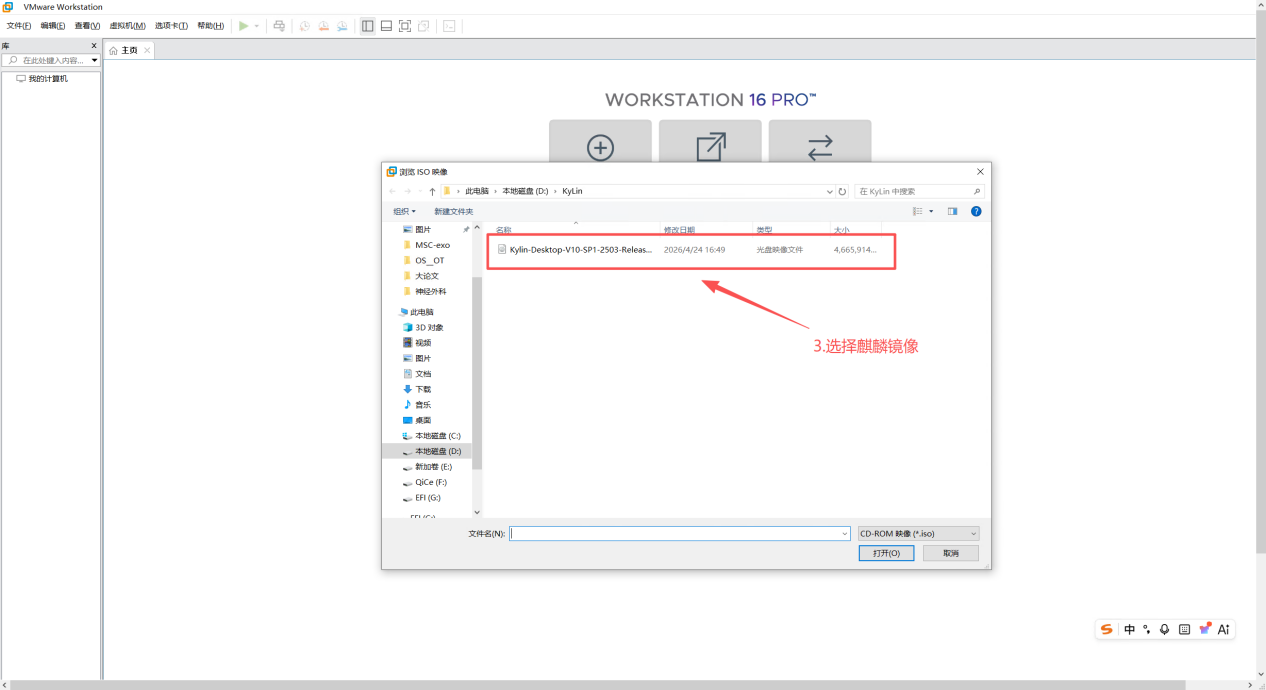
Task: Open the address bar history dropdown
Action: click(x=829, y=191)
